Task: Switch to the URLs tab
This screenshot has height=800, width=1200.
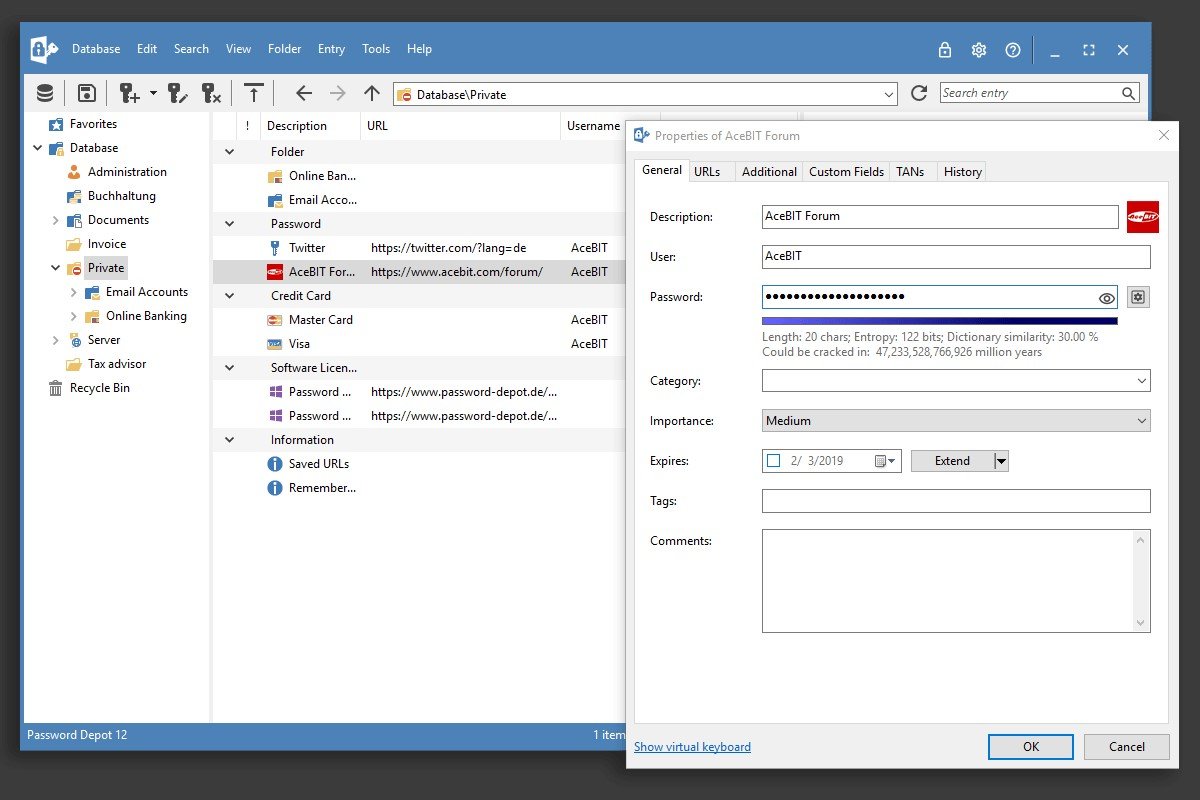Action: pyautogui.click(x=707, y=172)
